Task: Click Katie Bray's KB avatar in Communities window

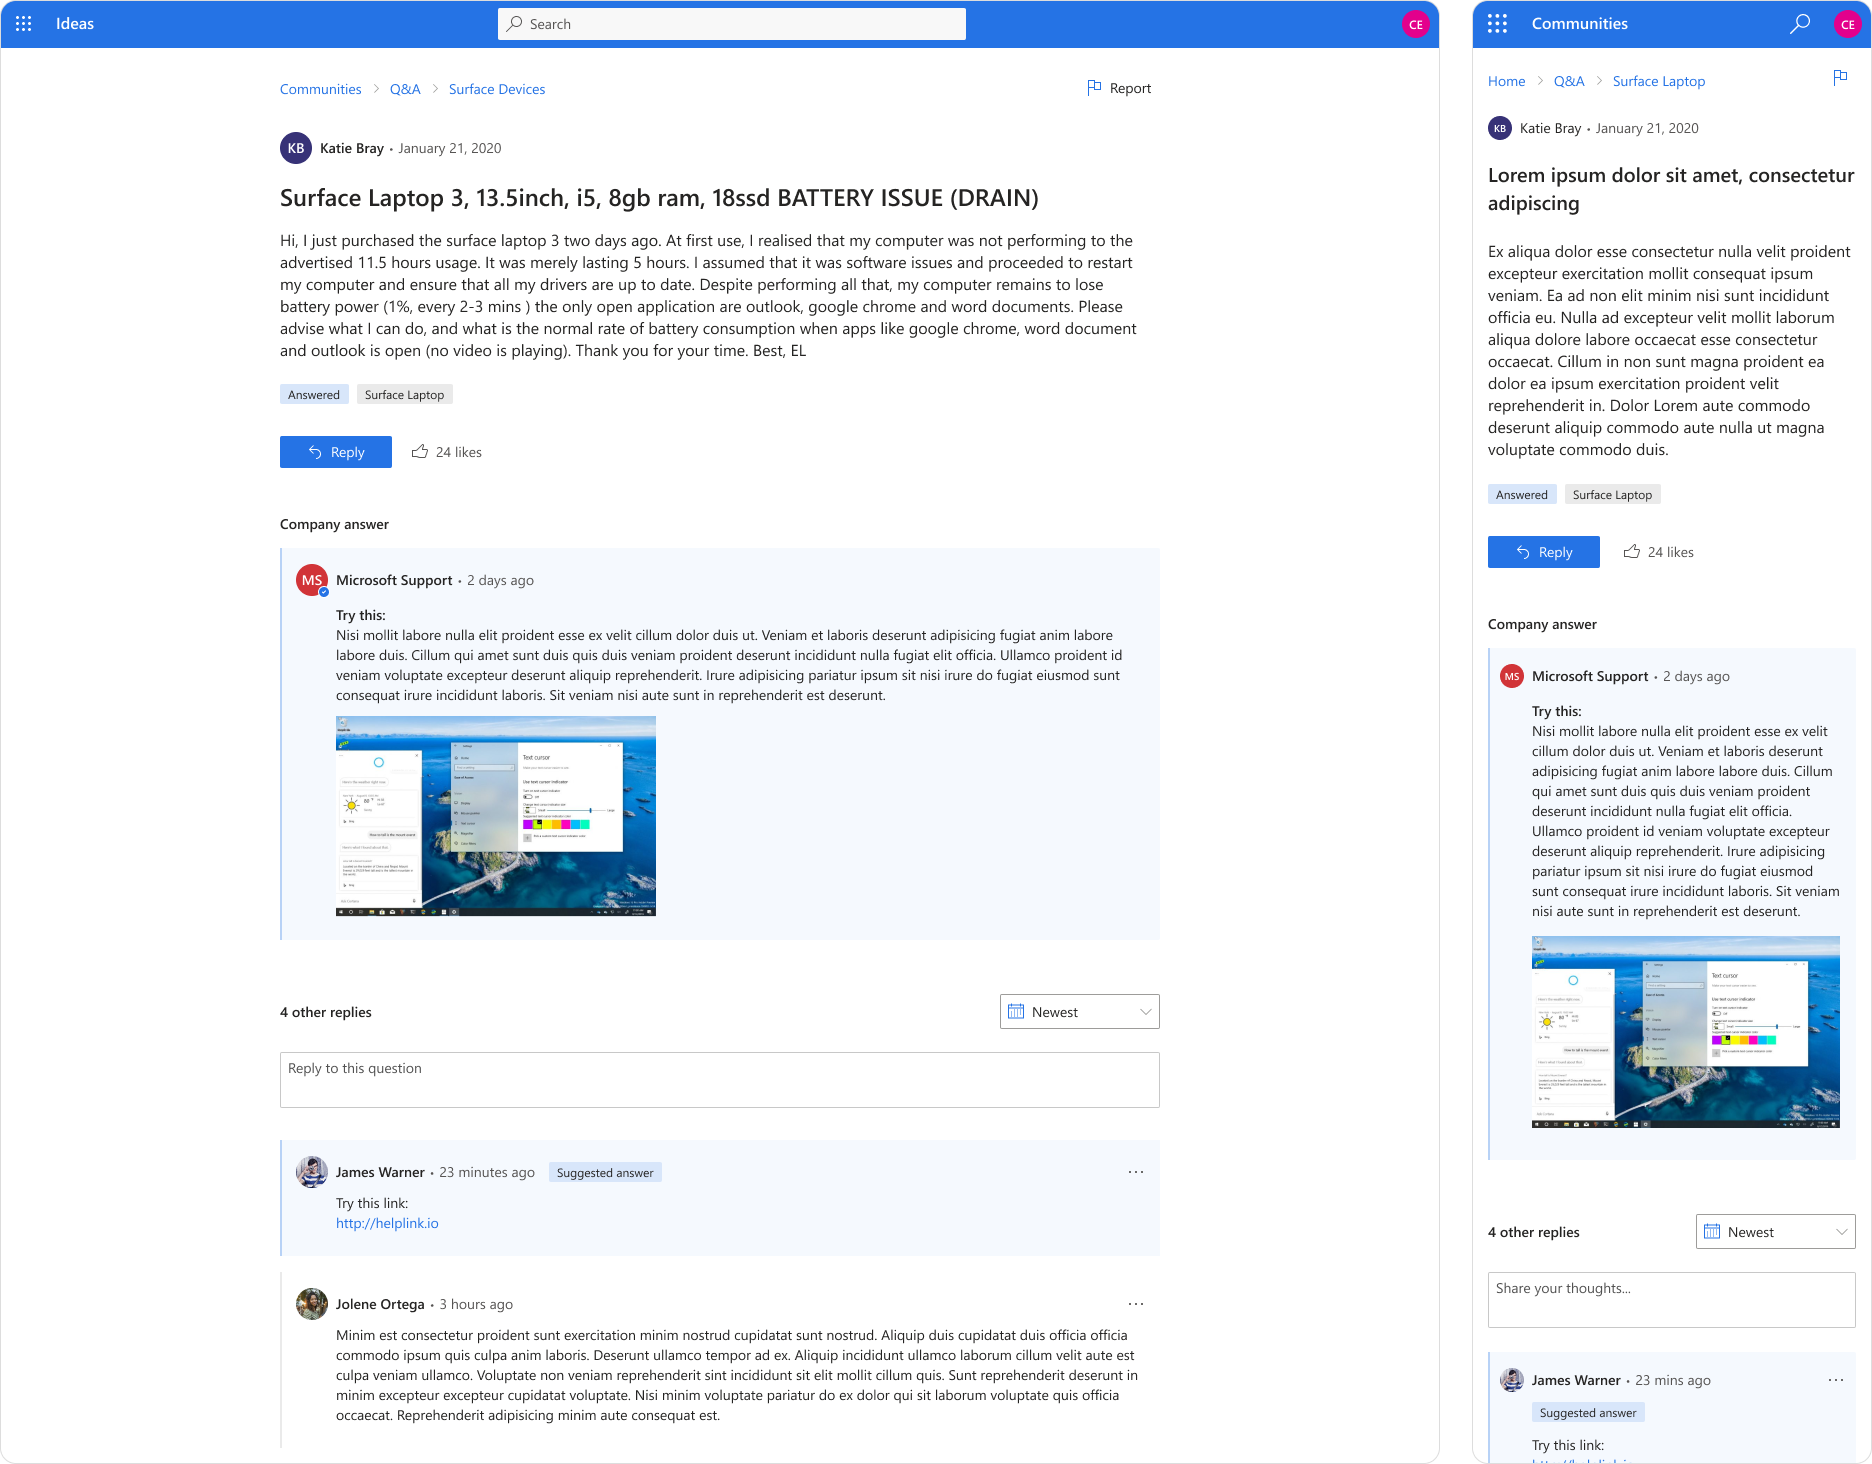Action: pyautogui.click(x=1500, y=128)
